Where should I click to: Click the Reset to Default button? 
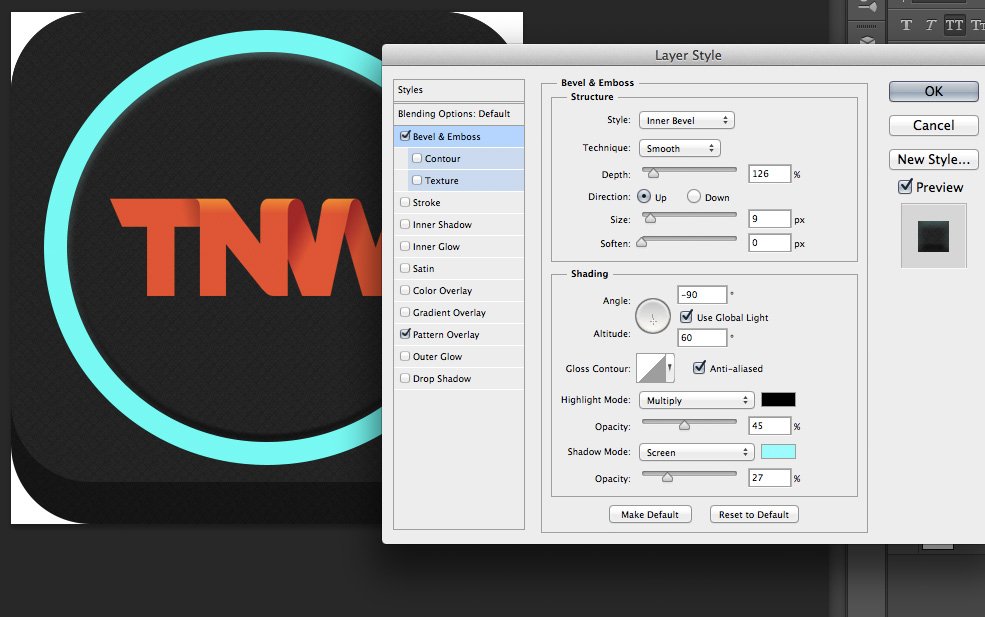[x=754, y=515]
